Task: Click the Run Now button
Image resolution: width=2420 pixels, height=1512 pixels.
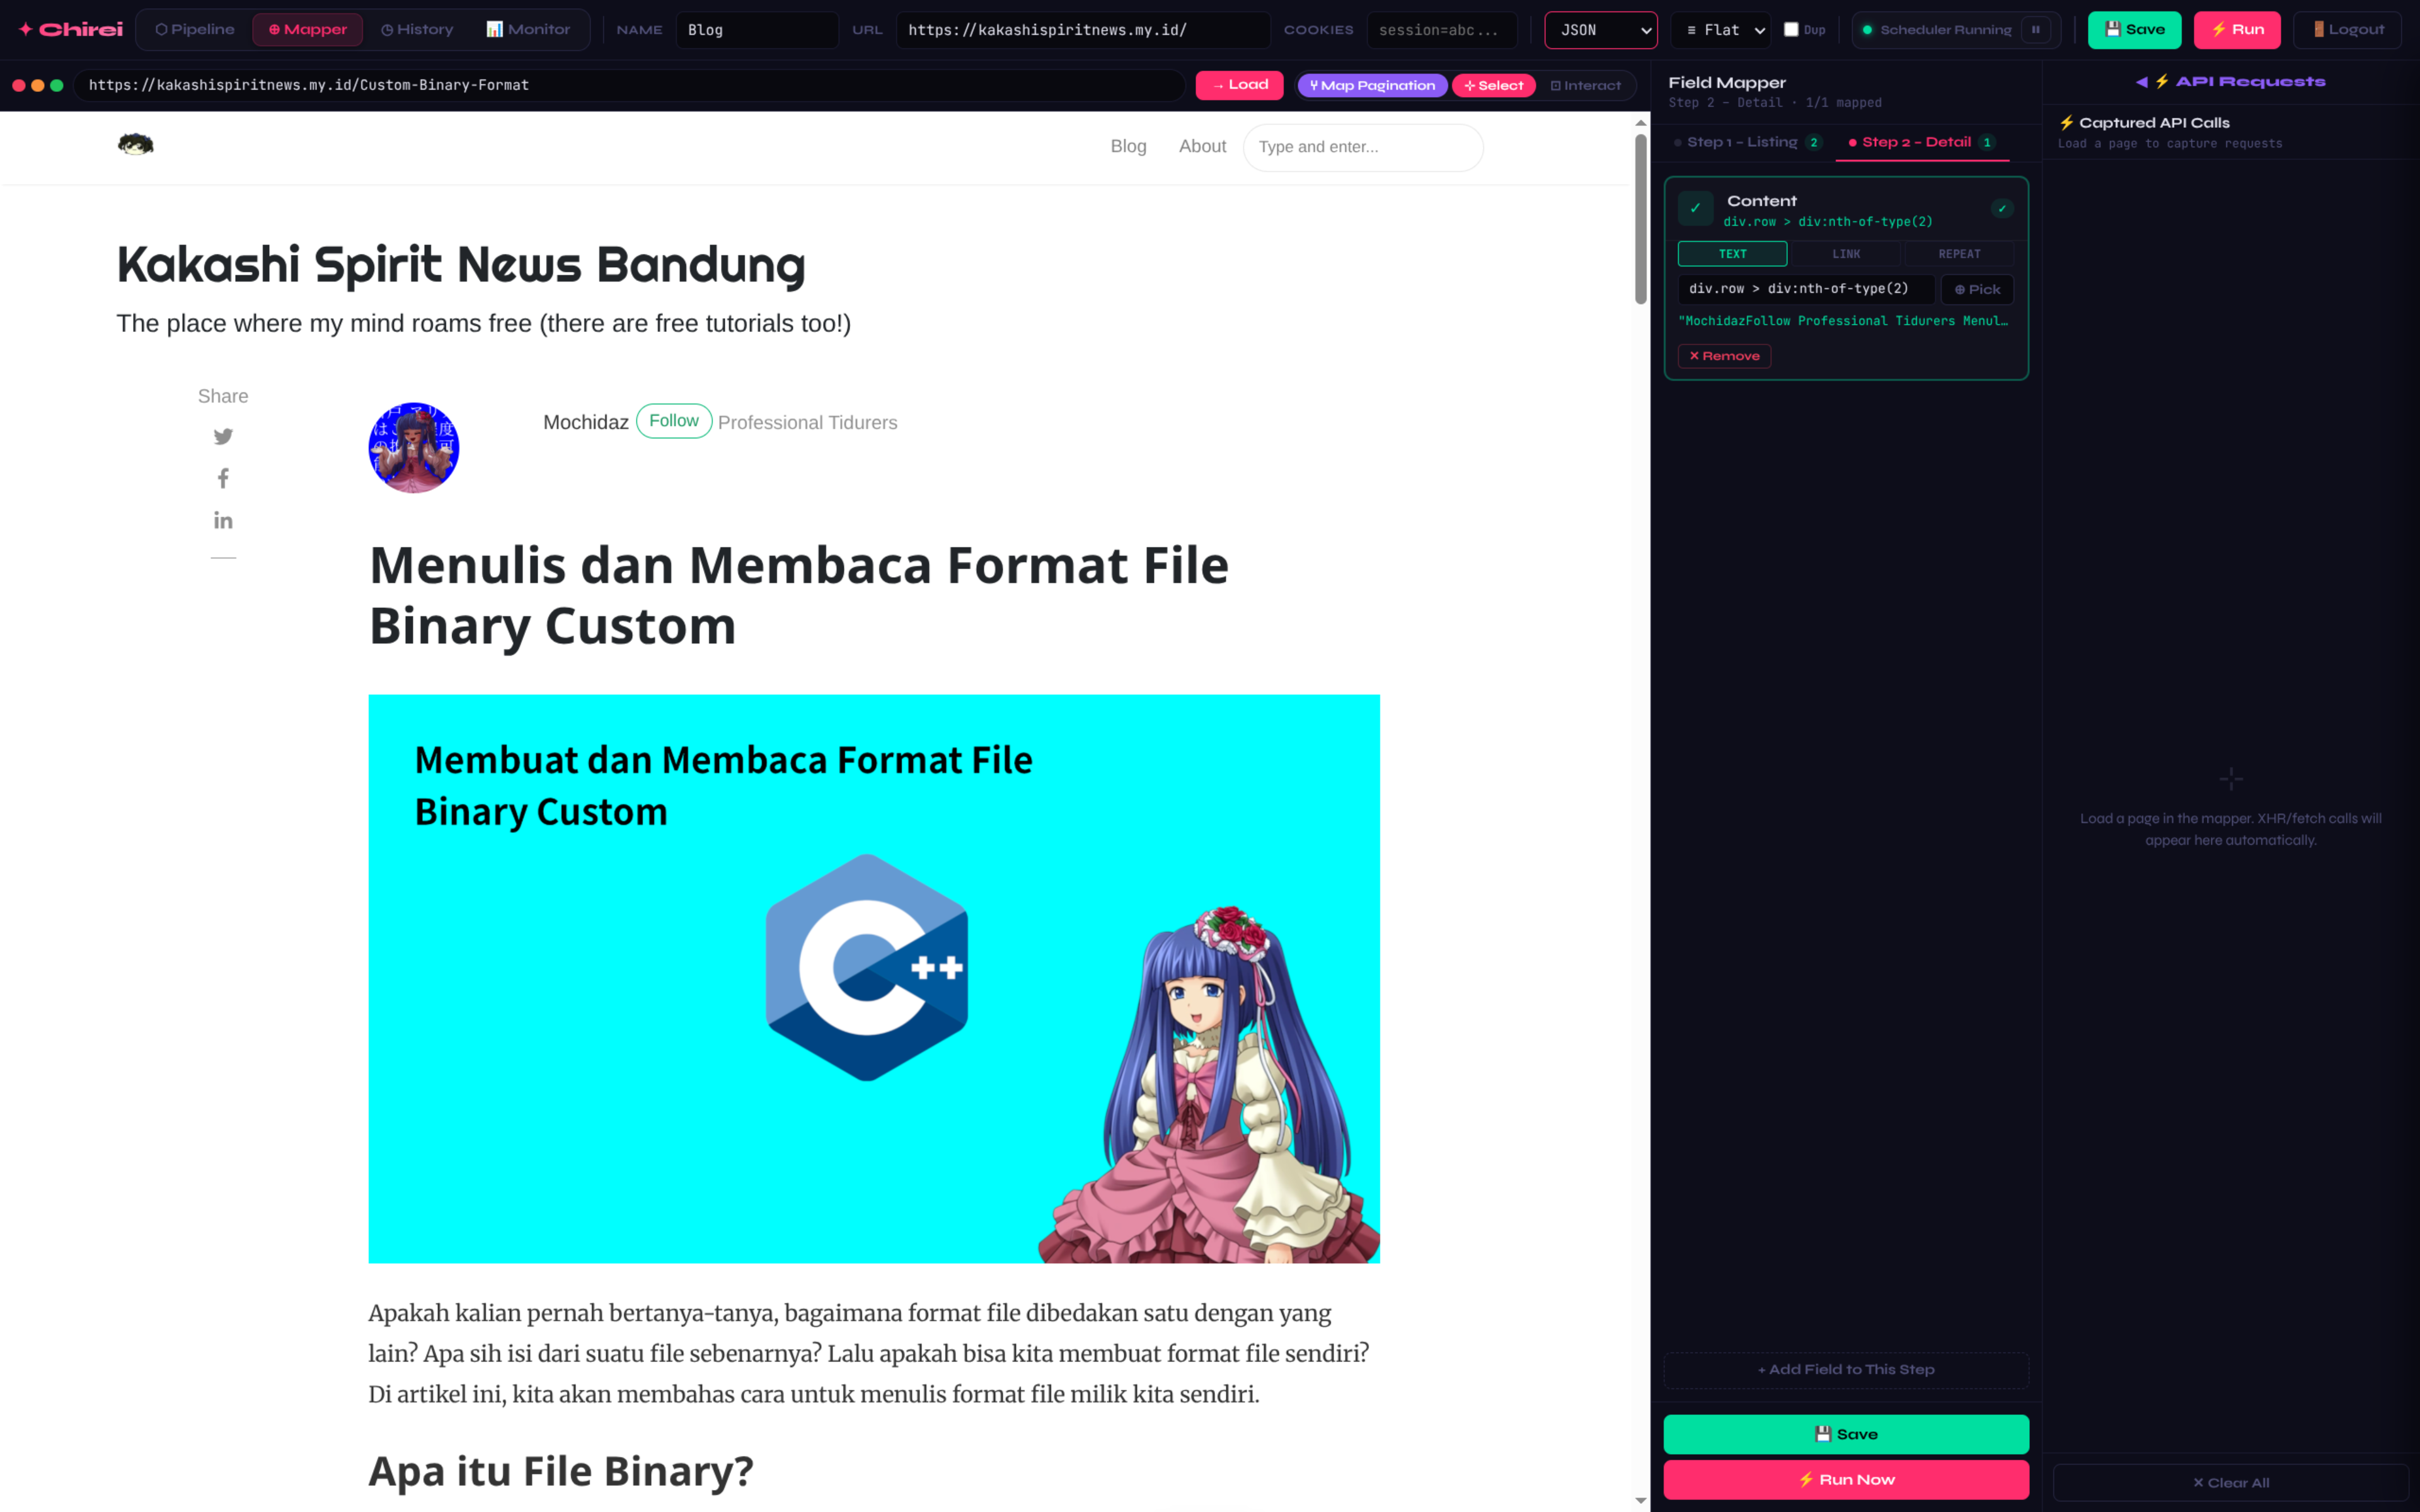Action: pyautogui.click(x=1846, y=1479)
